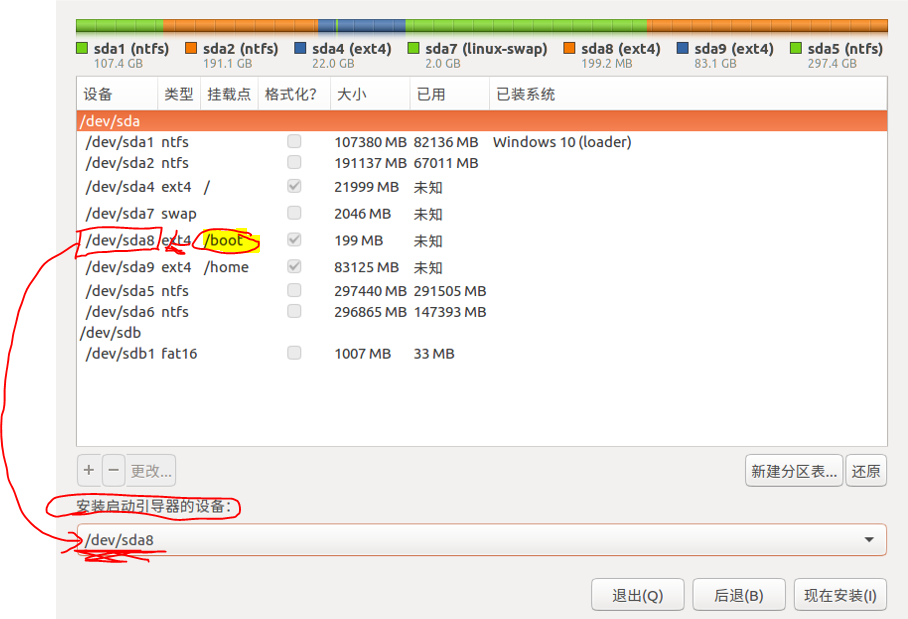Select the /dev/sda9 partition row
This screenshot has width=908, height=619.
click(482, 267)
